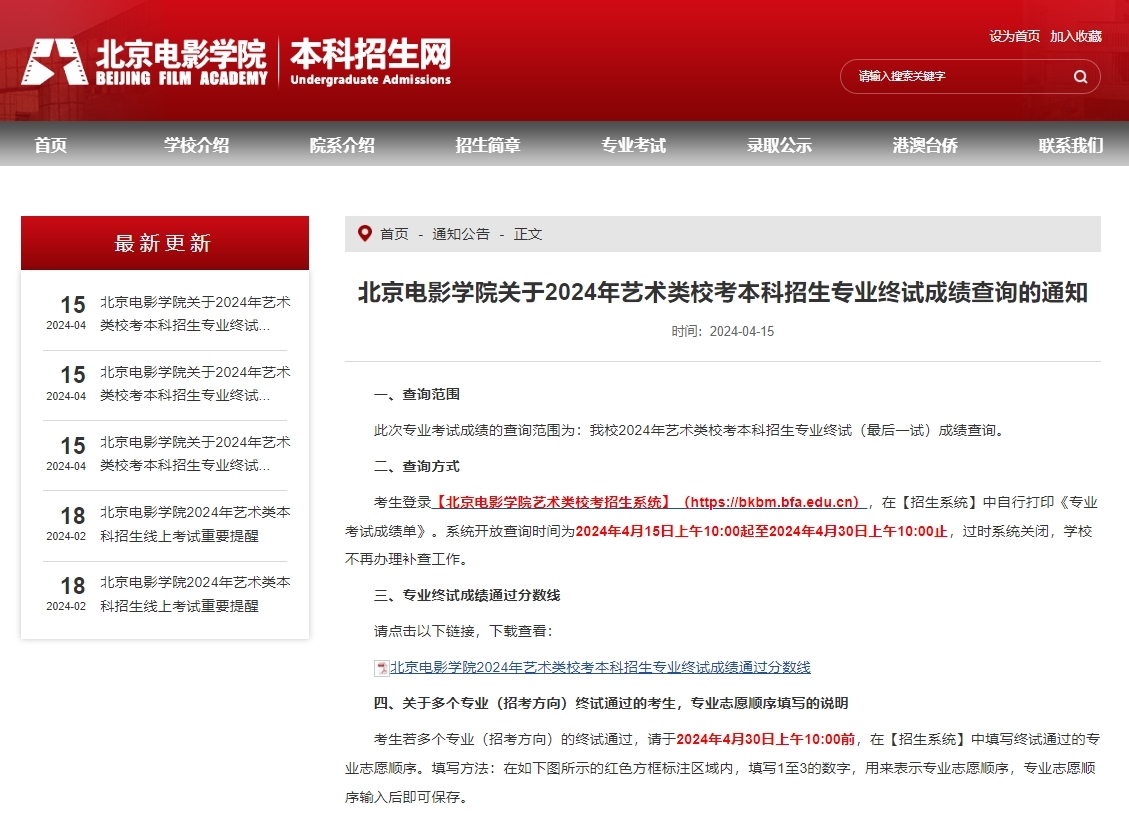Click 通知公告 in the breadcrumb
This screenshot has height=813, width=1129.
click(461, 234)
